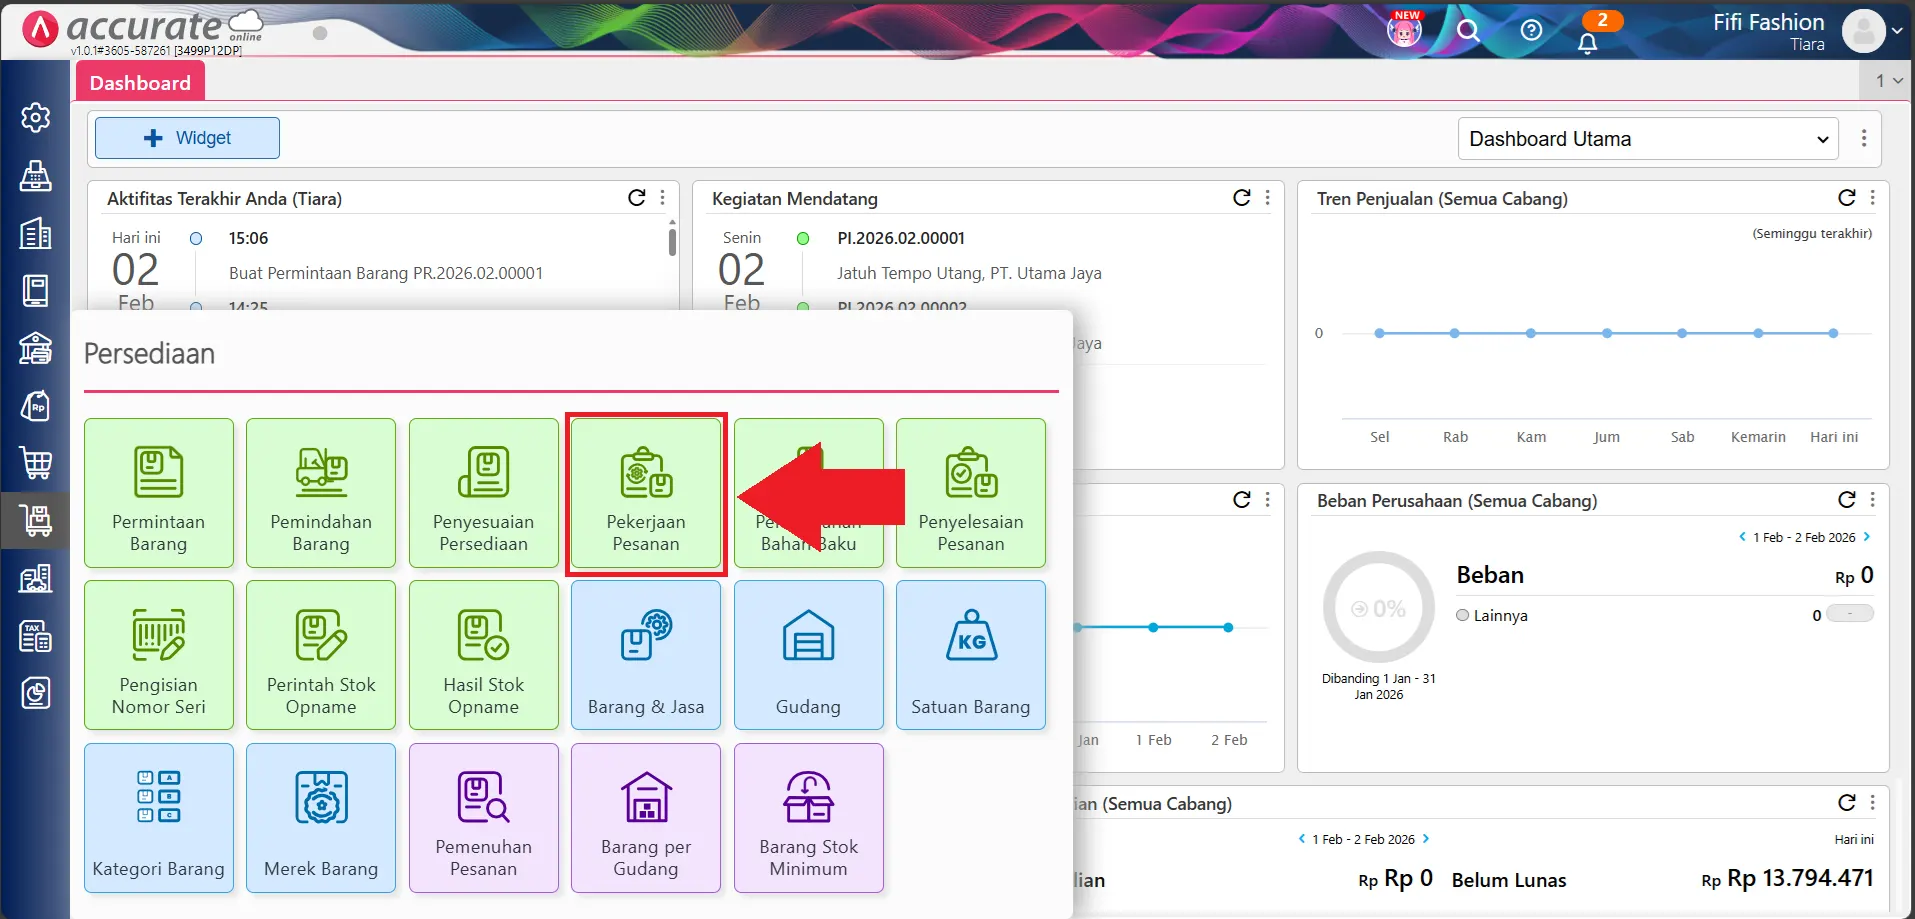
Task: Refresh the Kegiatan Mendatang widget
Action: point(1241,198)
